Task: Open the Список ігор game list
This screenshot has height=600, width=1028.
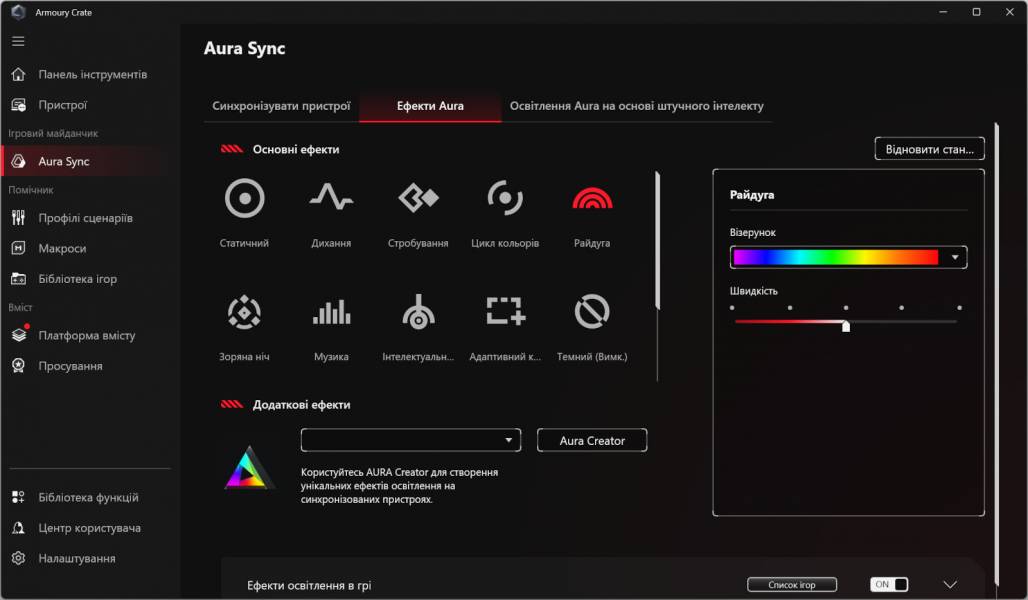Action: pyautogui.click(x=792, y=584)
